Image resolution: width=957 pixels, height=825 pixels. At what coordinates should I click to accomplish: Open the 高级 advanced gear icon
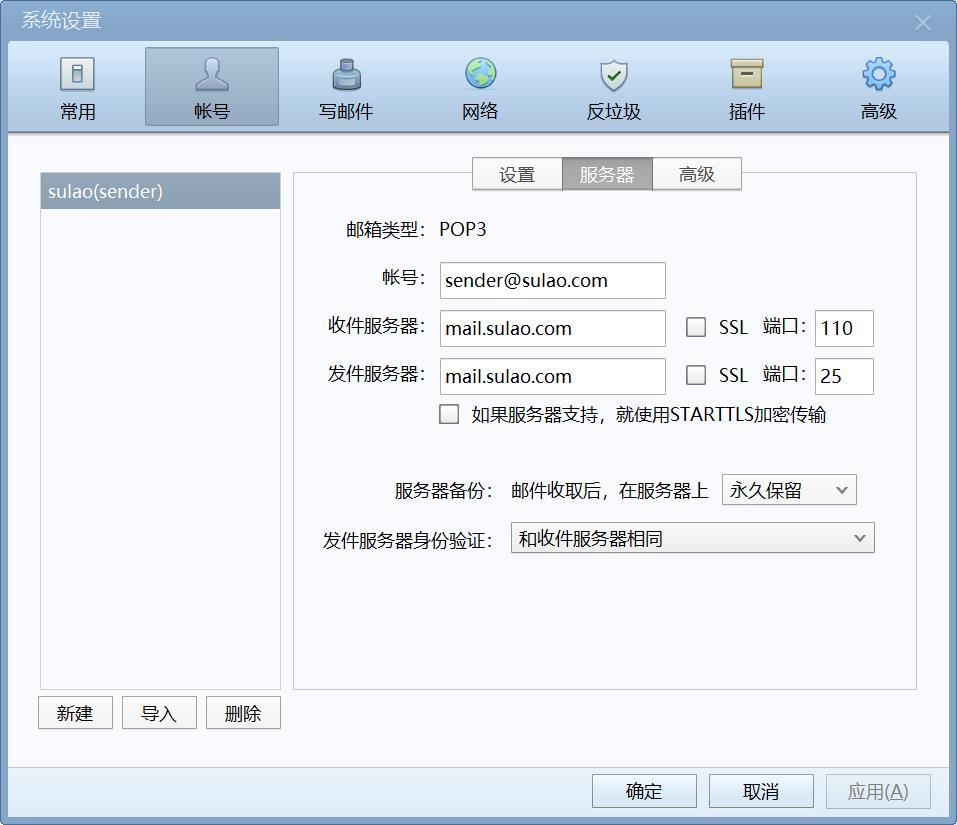pos(878,87)
